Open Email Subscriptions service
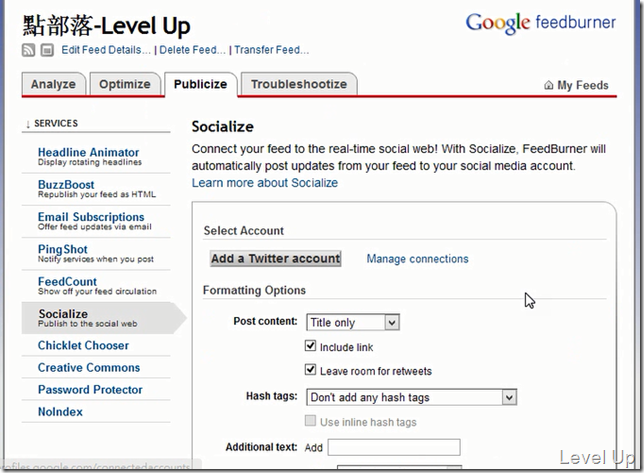 [x=91, y=217]
